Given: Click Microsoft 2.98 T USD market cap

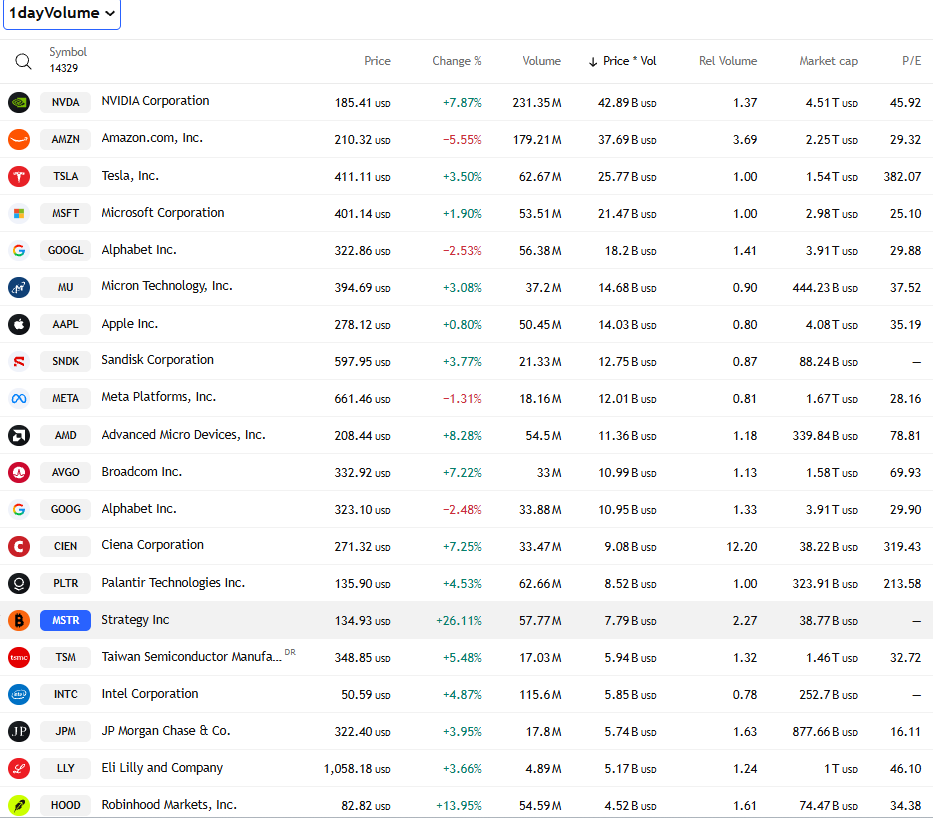Looking at the screenshot, I should pos(832,214).
